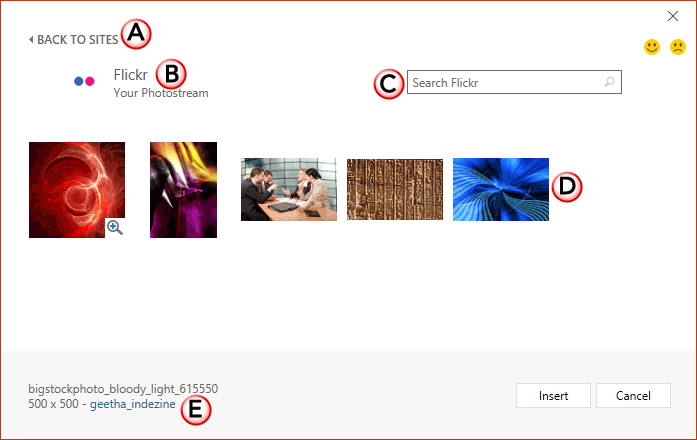Select the brown hieroglyph texture thumbnail

395,189
